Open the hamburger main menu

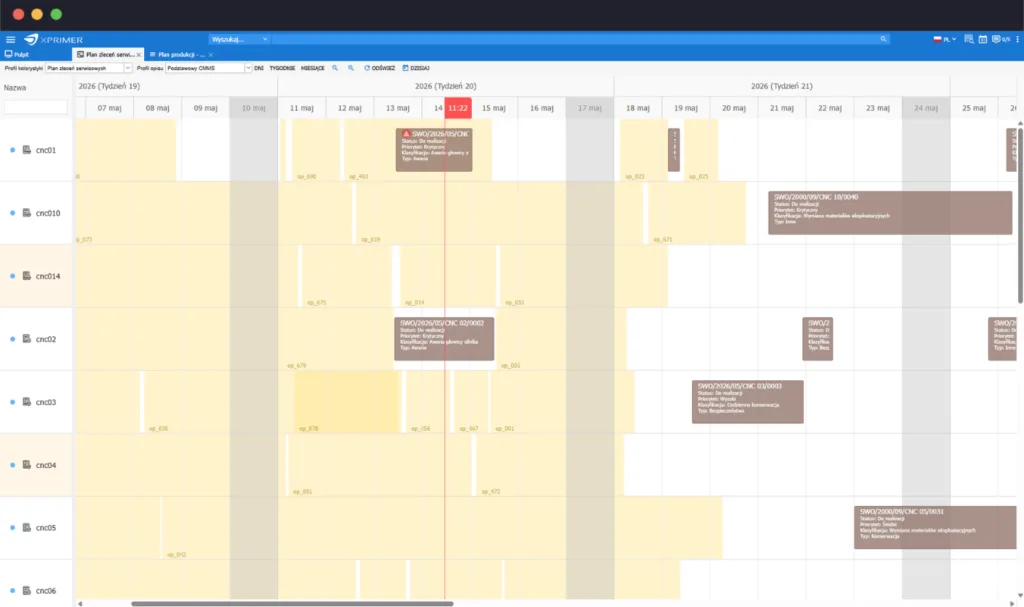[10, 39]
